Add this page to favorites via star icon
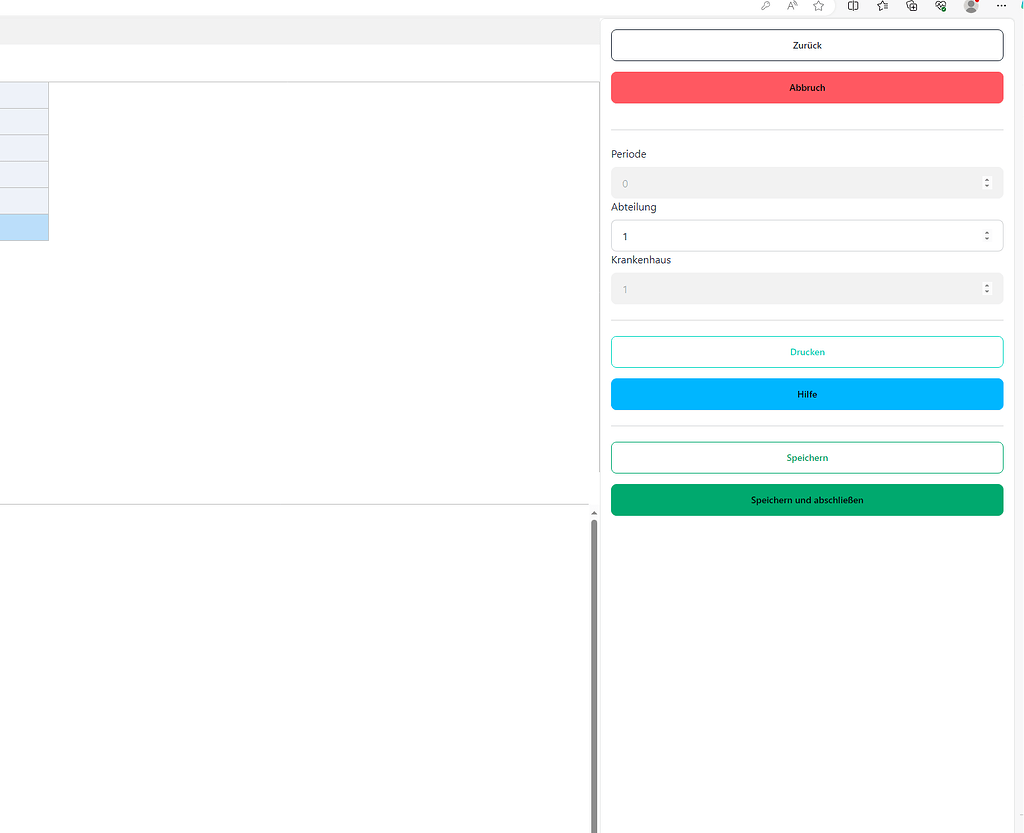 coord(818,7)
